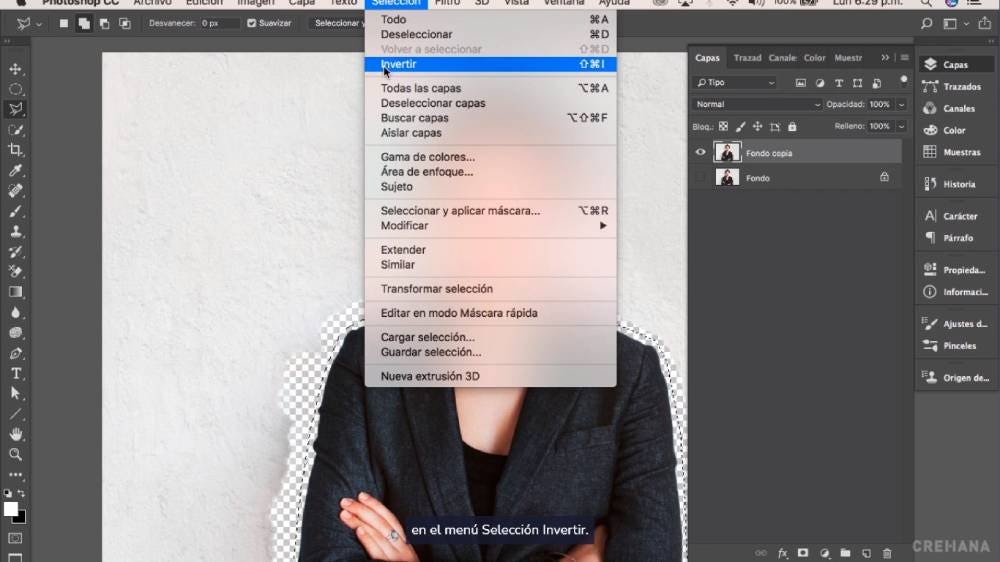Screen dimensions: 1000x562
Task: Click Gama de colores menu entry
Action: (x=427, y=157)
